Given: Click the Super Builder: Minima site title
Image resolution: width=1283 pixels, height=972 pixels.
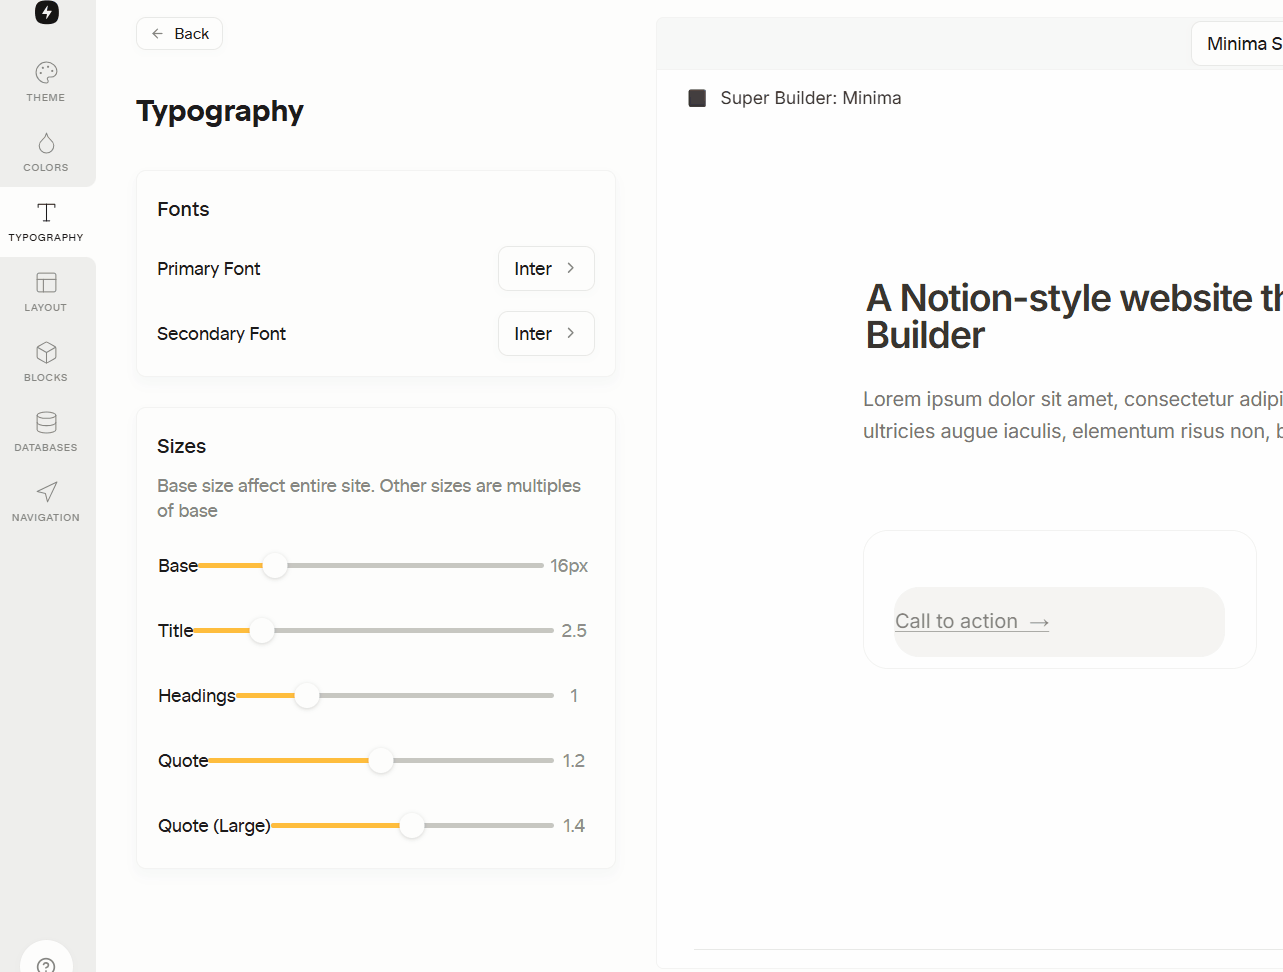Looking at the screenshot, I should coord(811,98).
